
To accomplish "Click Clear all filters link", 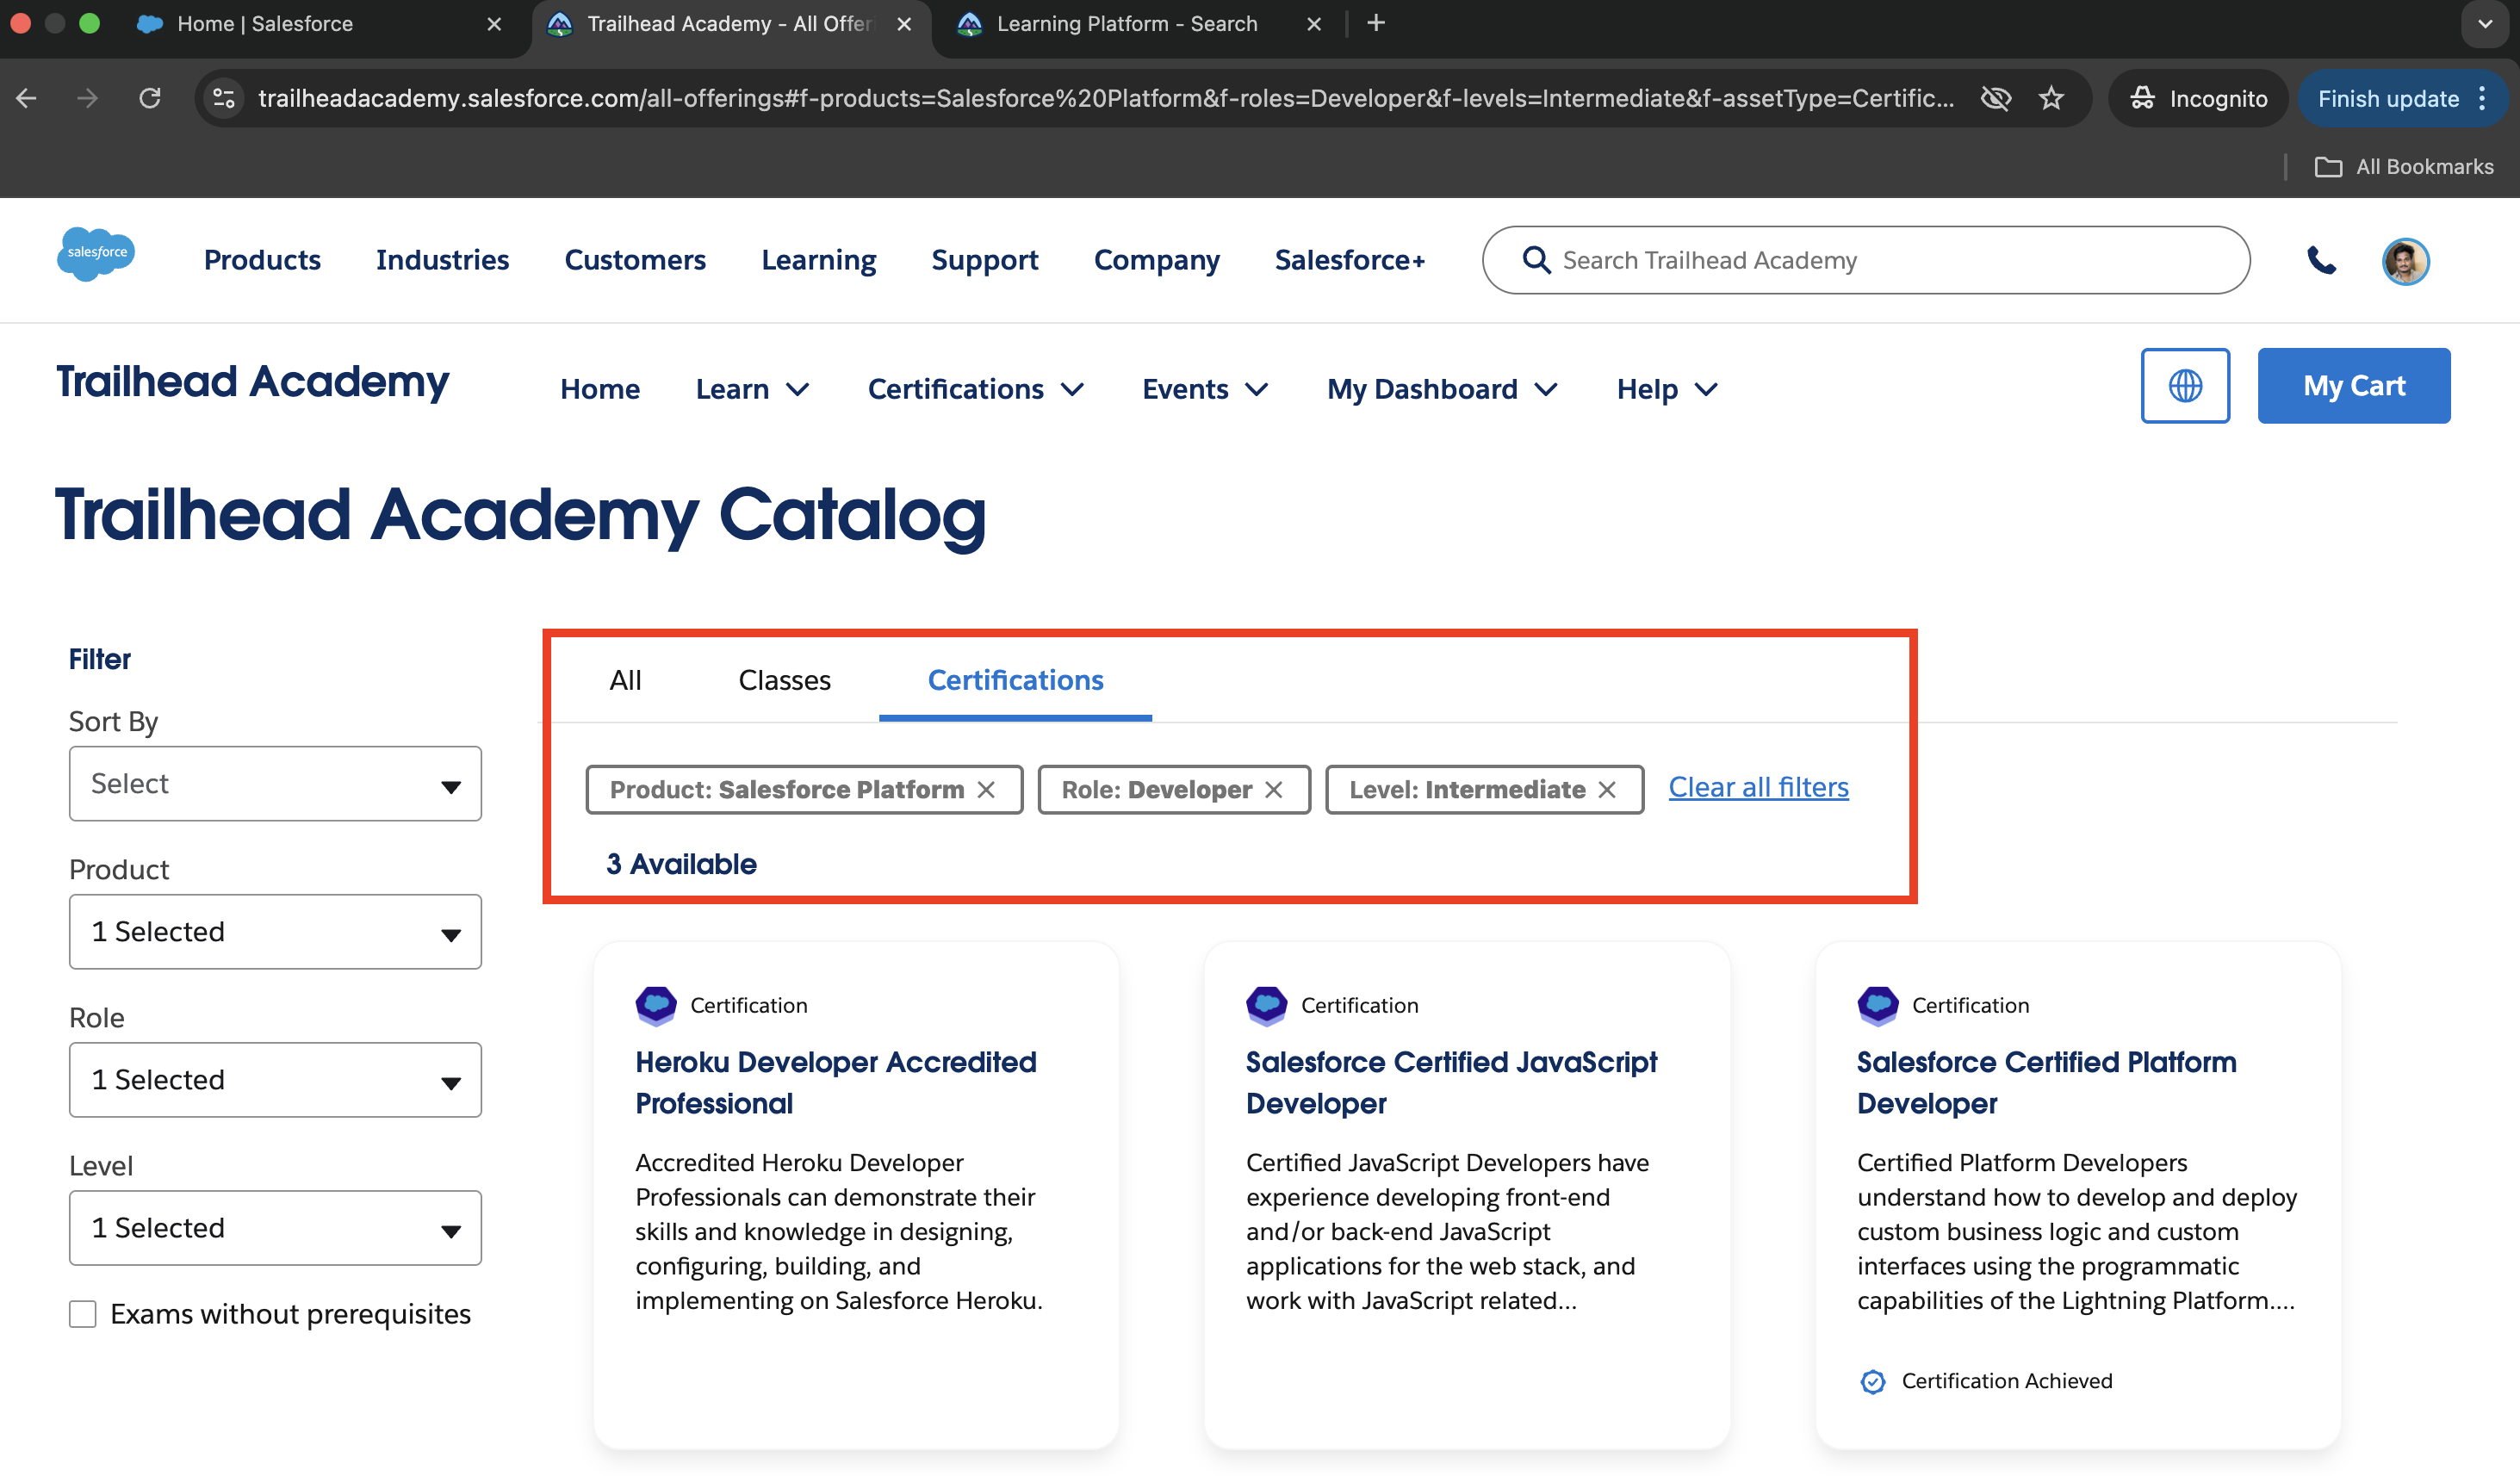I will click(x=1758, y=787).
